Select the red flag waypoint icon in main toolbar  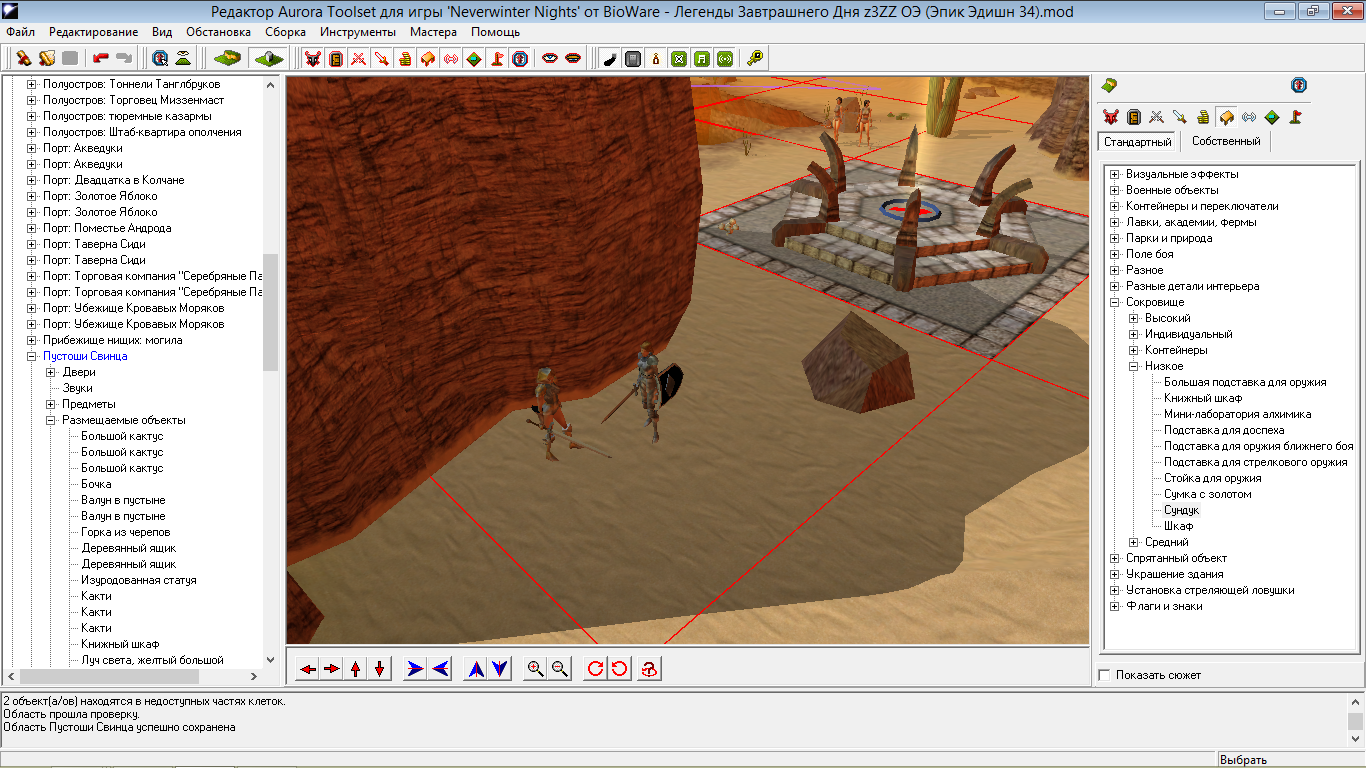497,59
